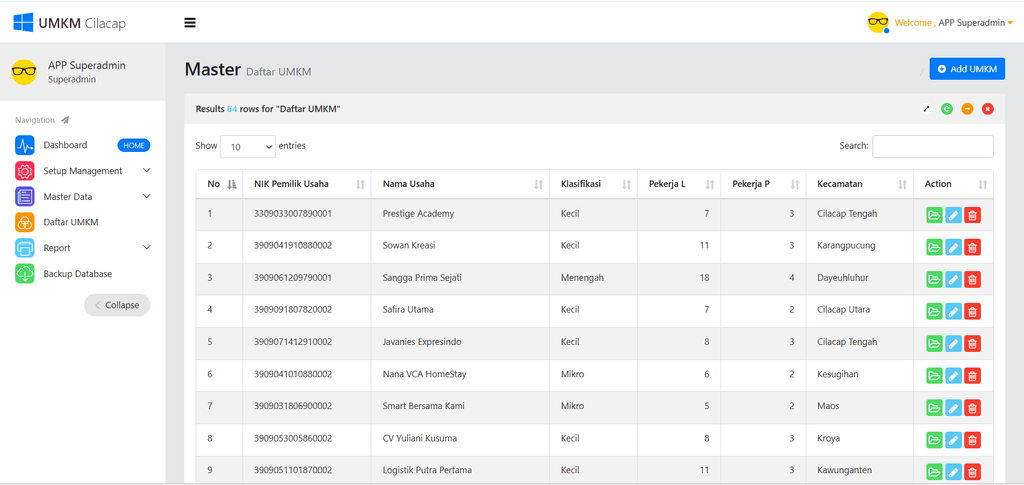Click the Master Data list icon

click(25, 196)
